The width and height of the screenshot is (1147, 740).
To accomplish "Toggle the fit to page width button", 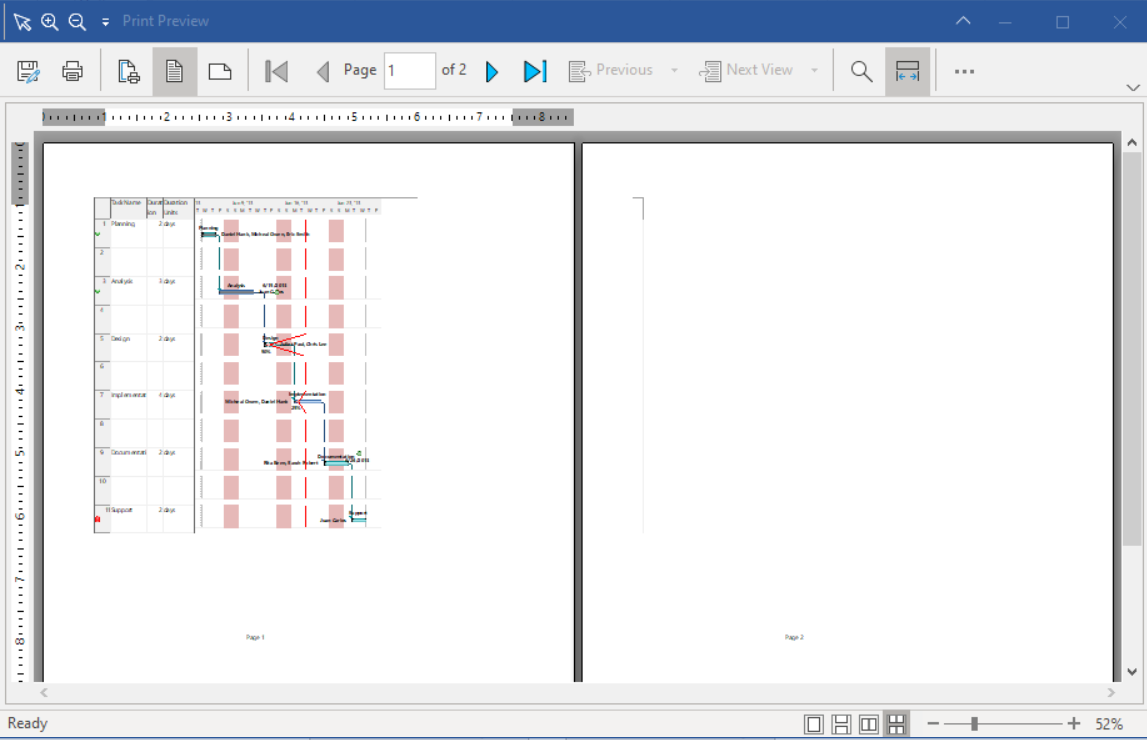I will coord(907,72).
